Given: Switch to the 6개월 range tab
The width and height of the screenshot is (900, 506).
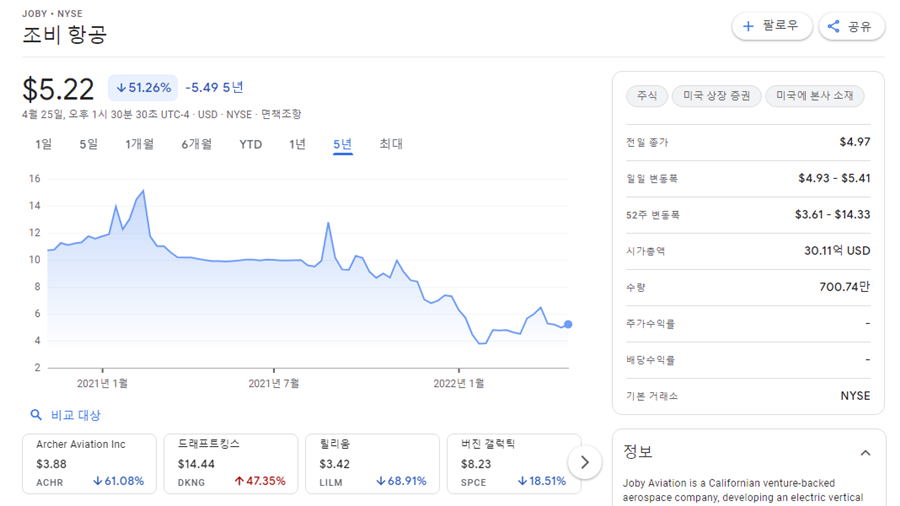Looking at the screenshot, I should (196, 144).
